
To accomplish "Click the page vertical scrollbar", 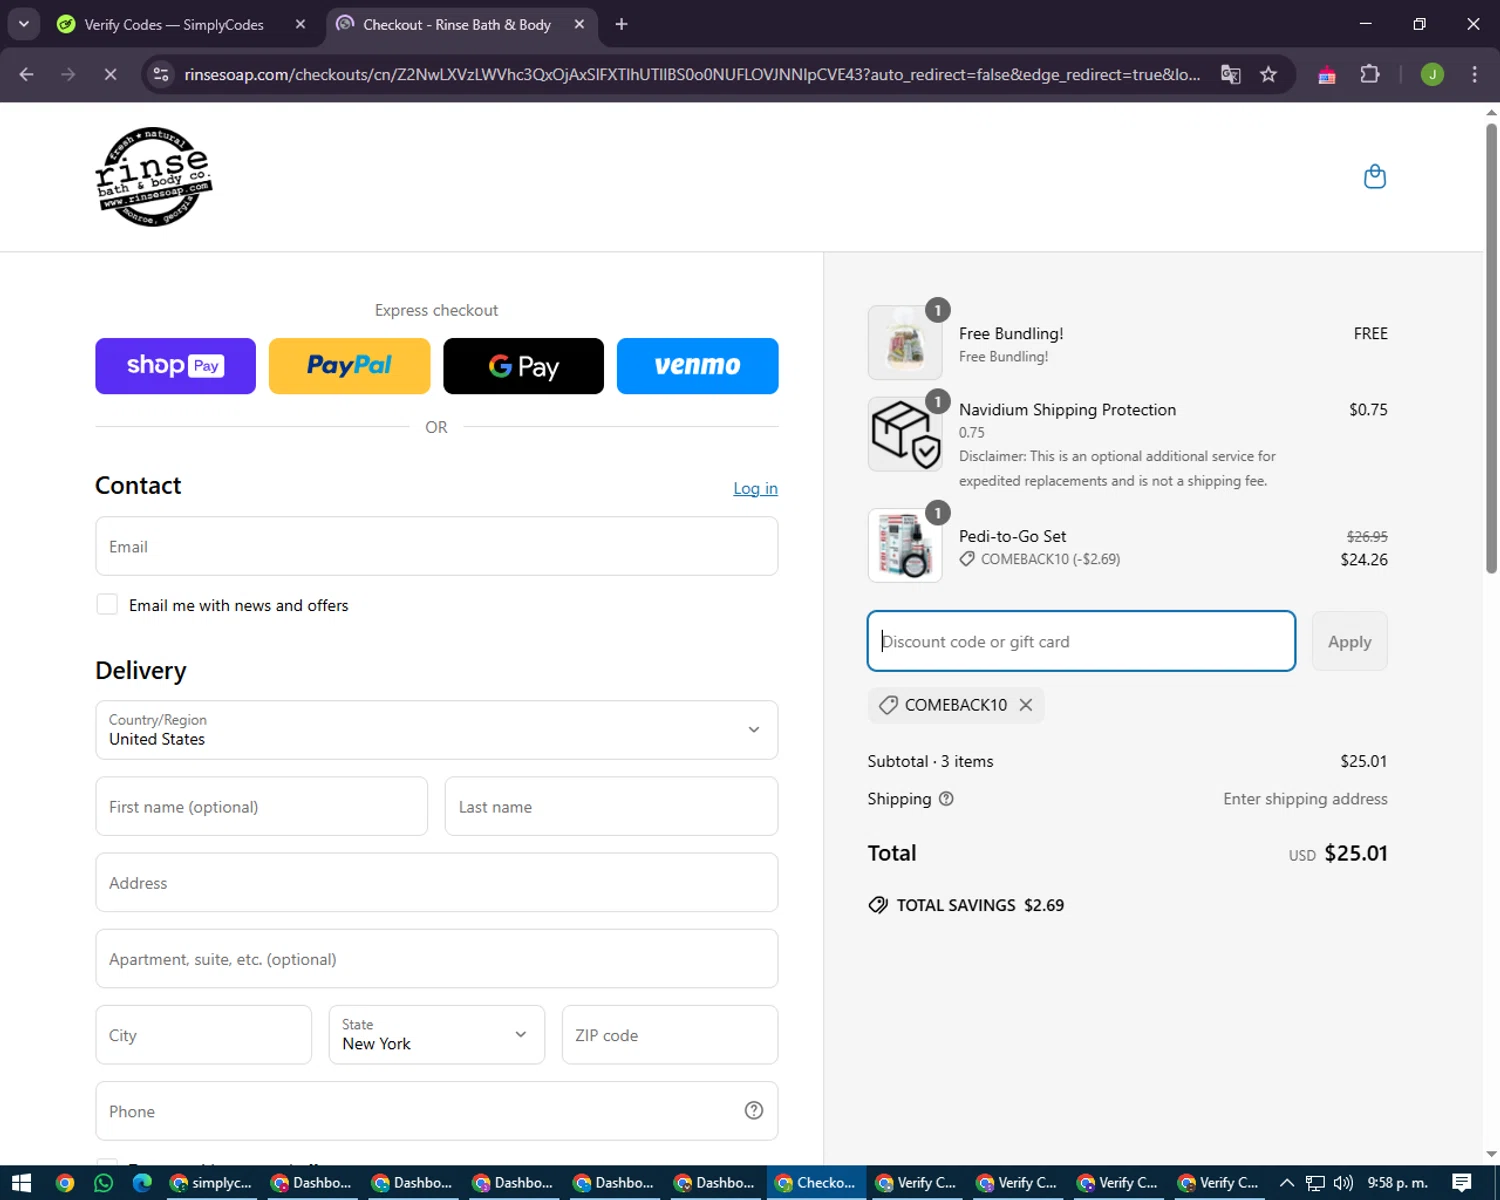I will 1491,348.
